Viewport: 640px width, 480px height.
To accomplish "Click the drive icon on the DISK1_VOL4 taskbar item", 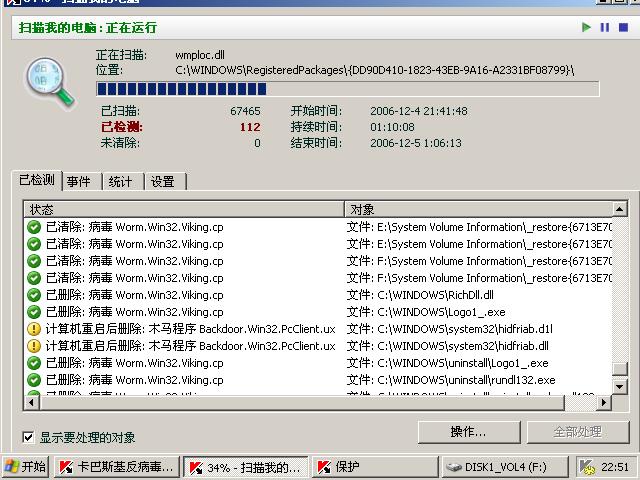I will (x=453, y=467).
